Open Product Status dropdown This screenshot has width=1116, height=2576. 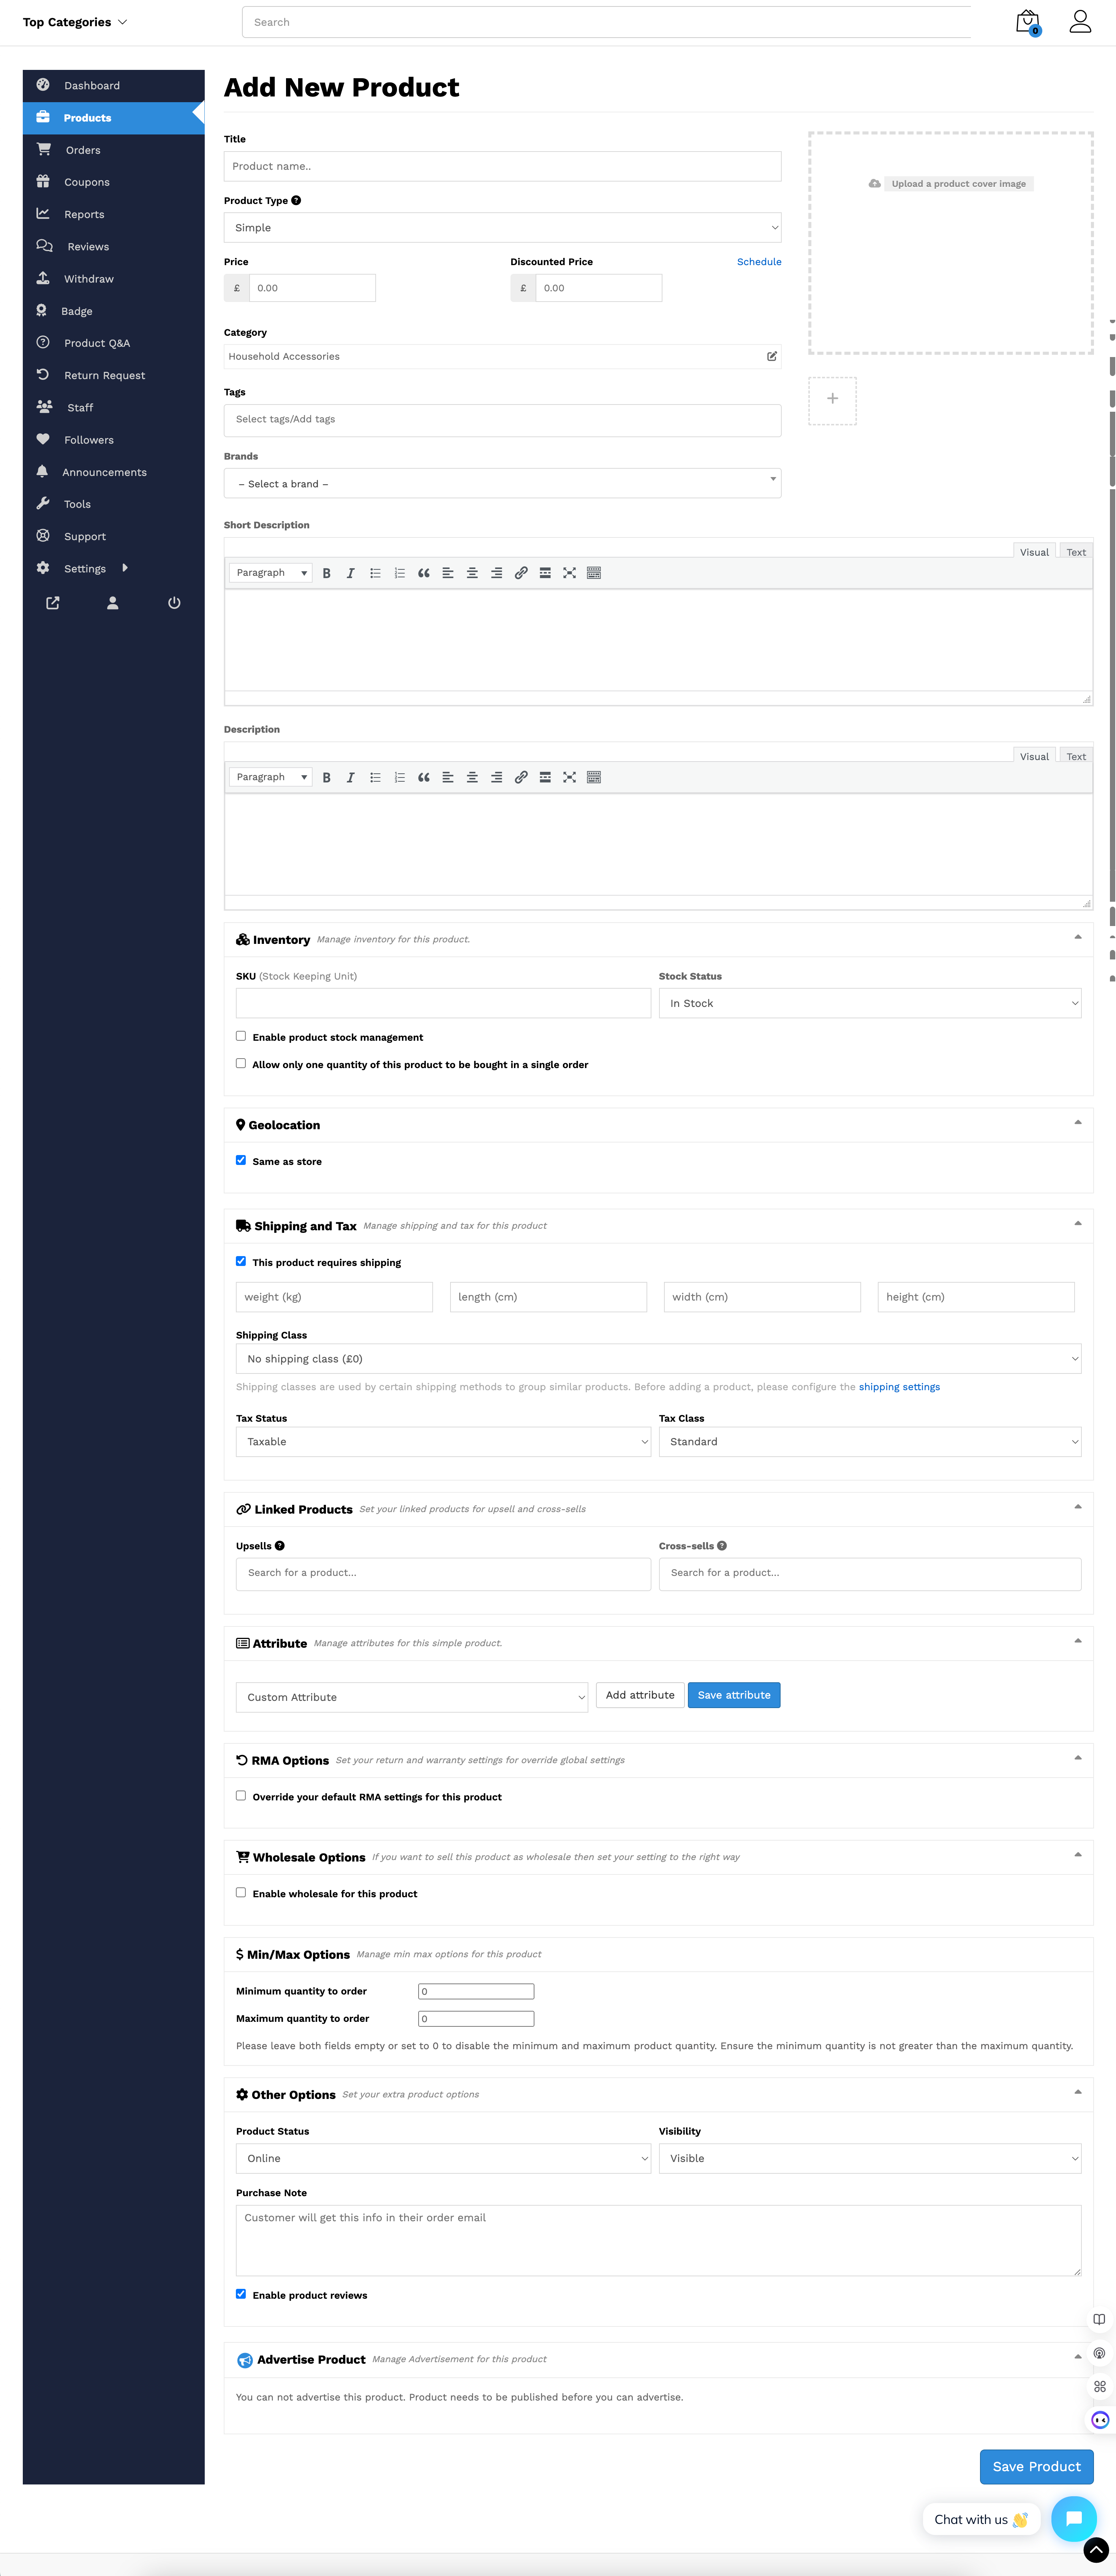[443, 2158]
